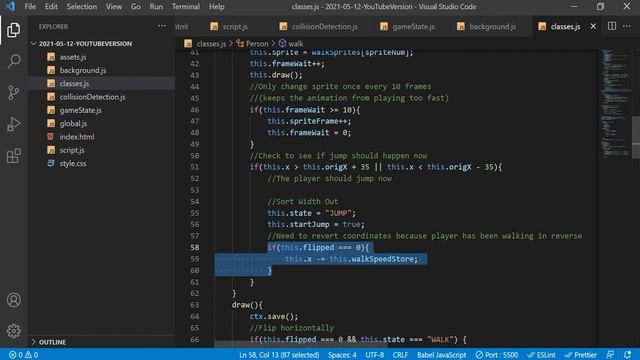Click line number 63 in gutter
This screenshot has height=360, width=640.
[x=195, y=305]
